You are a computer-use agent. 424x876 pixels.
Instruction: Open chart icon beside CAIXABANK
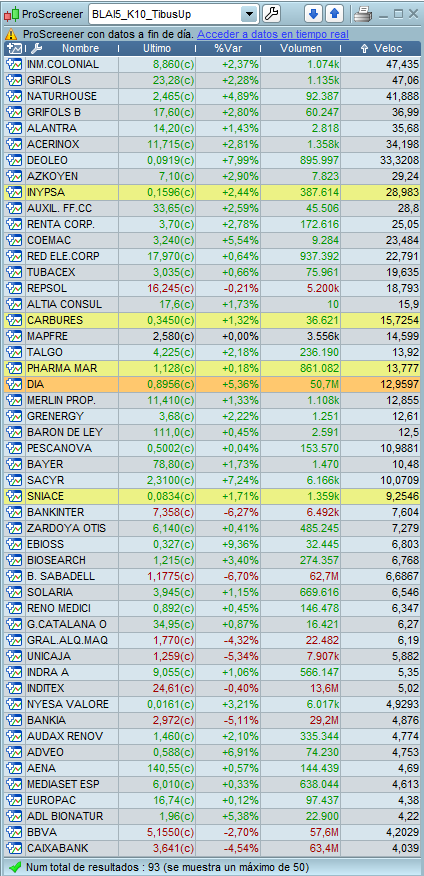(x=13, y=848)
